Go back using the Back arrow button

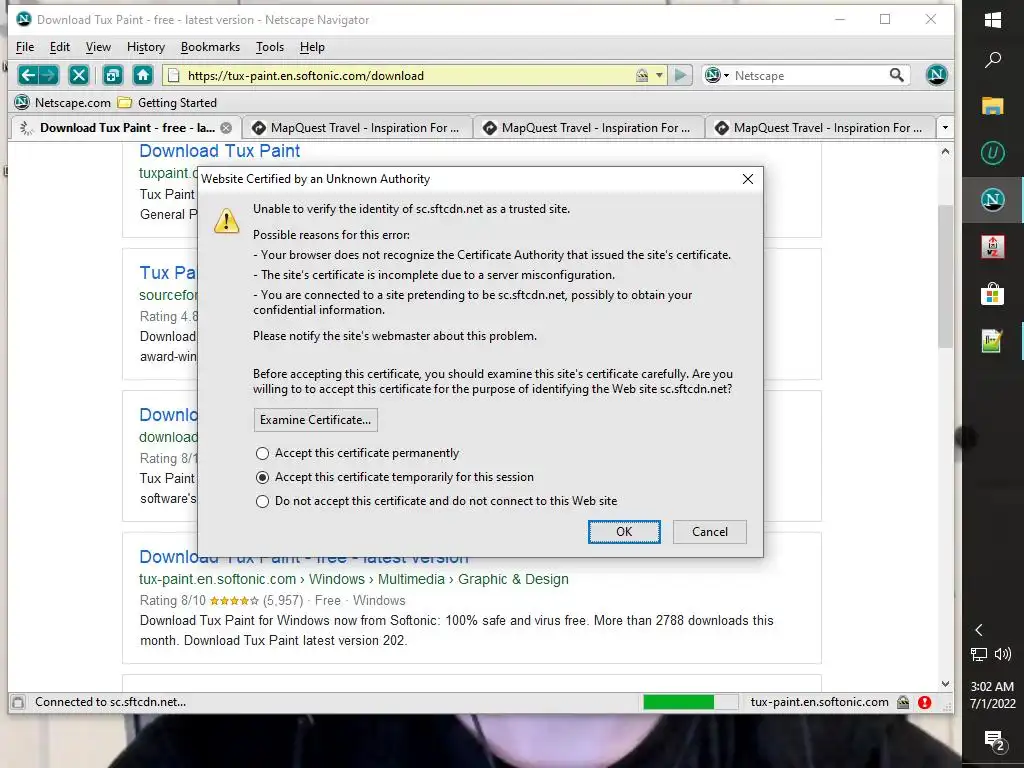coord(27,75)
